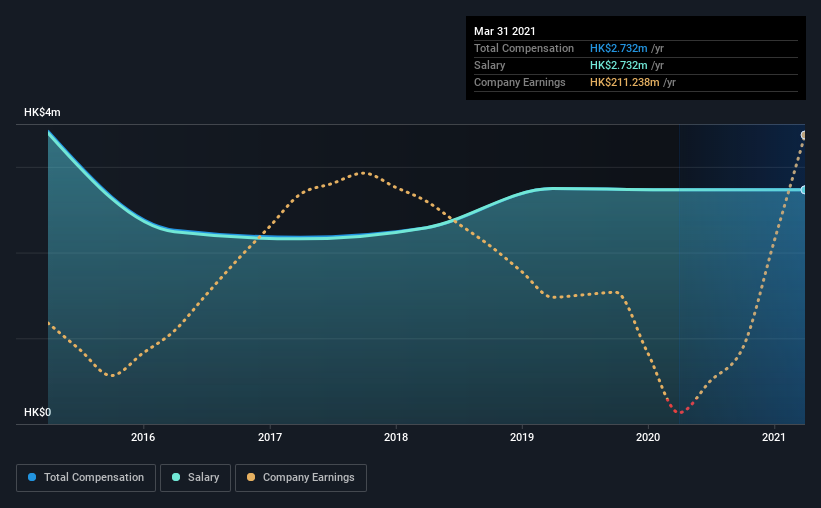Click the blue Total Compensation legend dot
821x508 pixels.
coord(32,477)
